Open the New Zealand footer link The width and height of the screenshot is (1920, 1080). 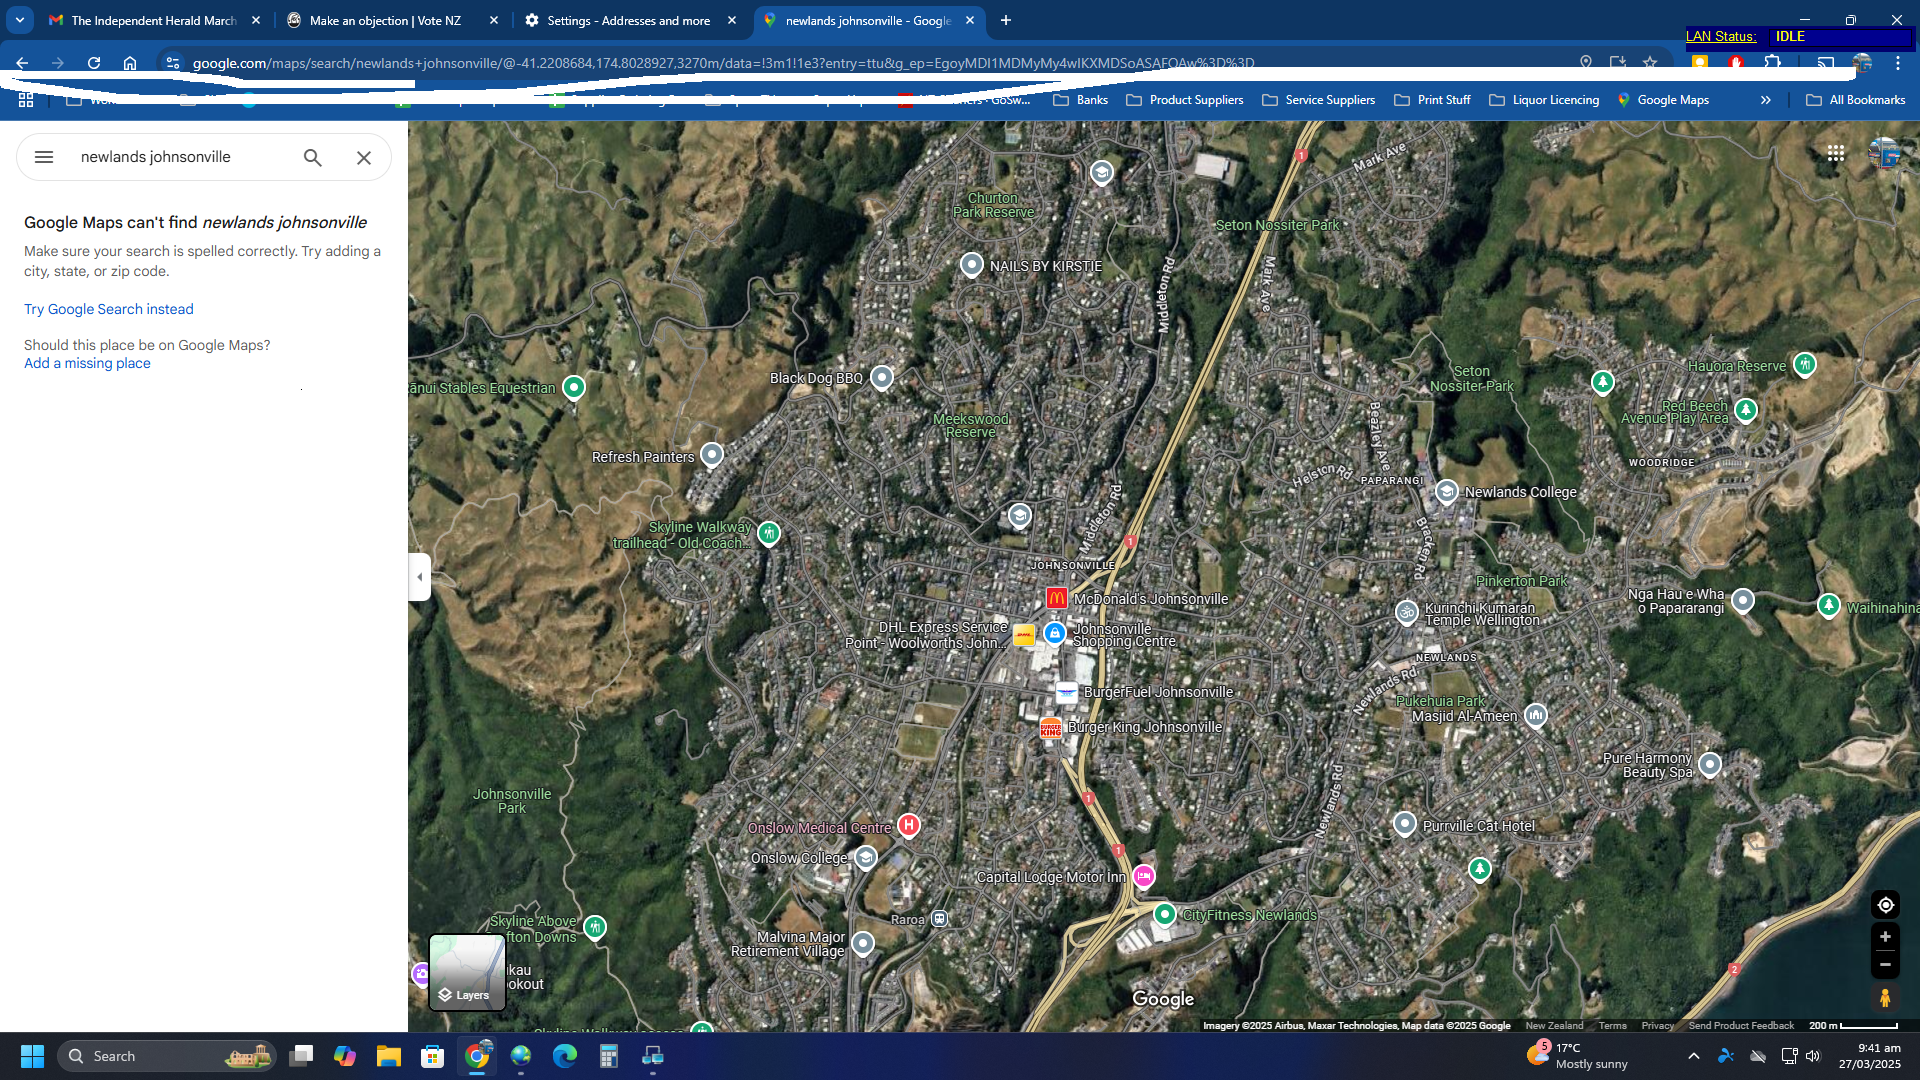(x=1554, y=1026)
